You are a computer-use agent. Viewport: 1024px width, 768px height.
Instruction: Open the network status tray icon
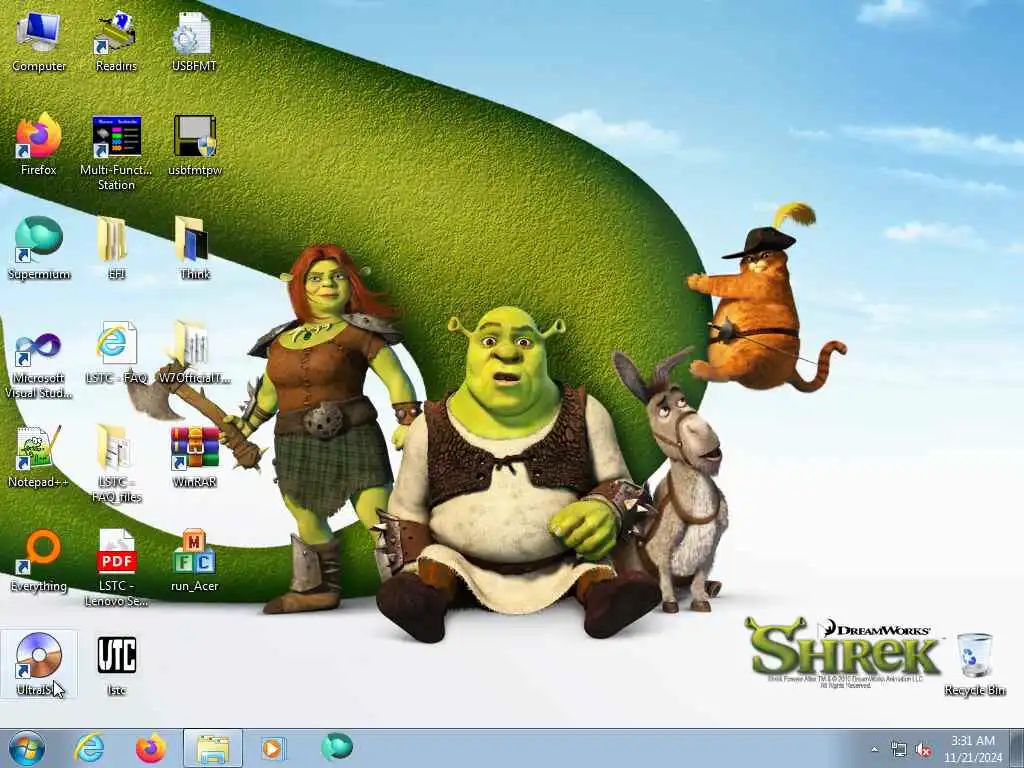(x=899, y=750)
